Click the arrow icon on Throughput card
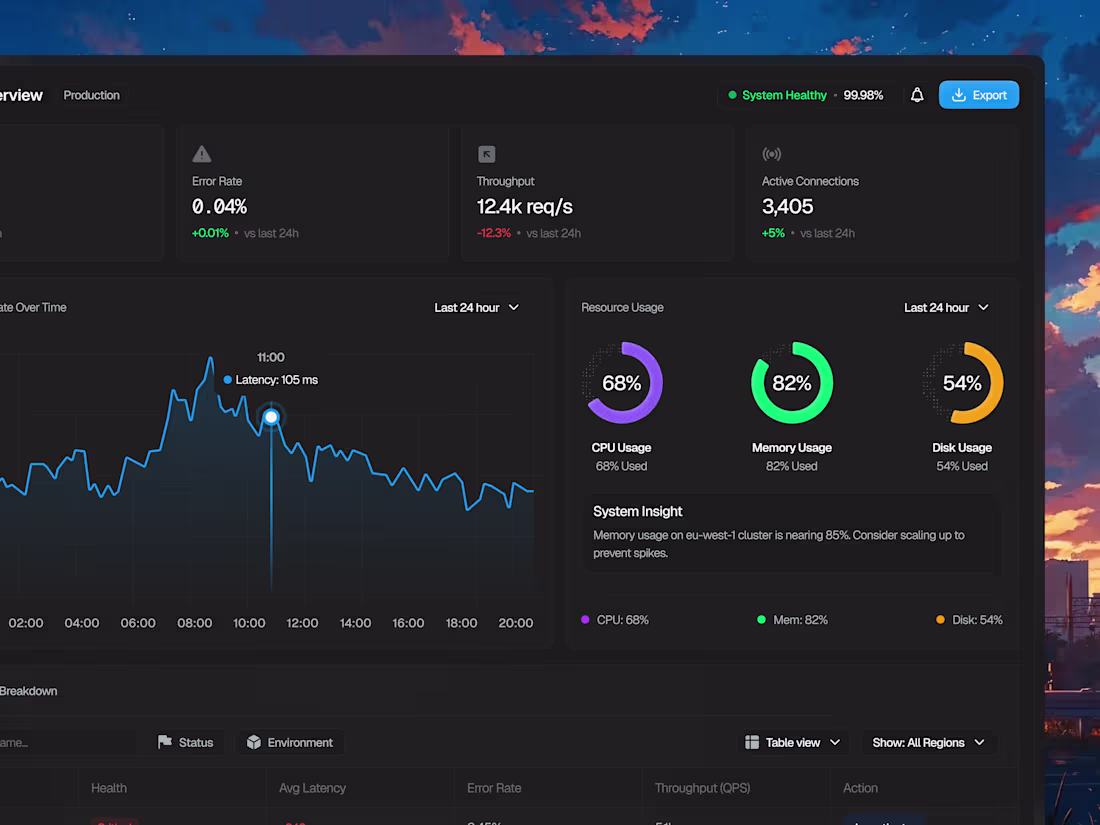 coord(487,154)
